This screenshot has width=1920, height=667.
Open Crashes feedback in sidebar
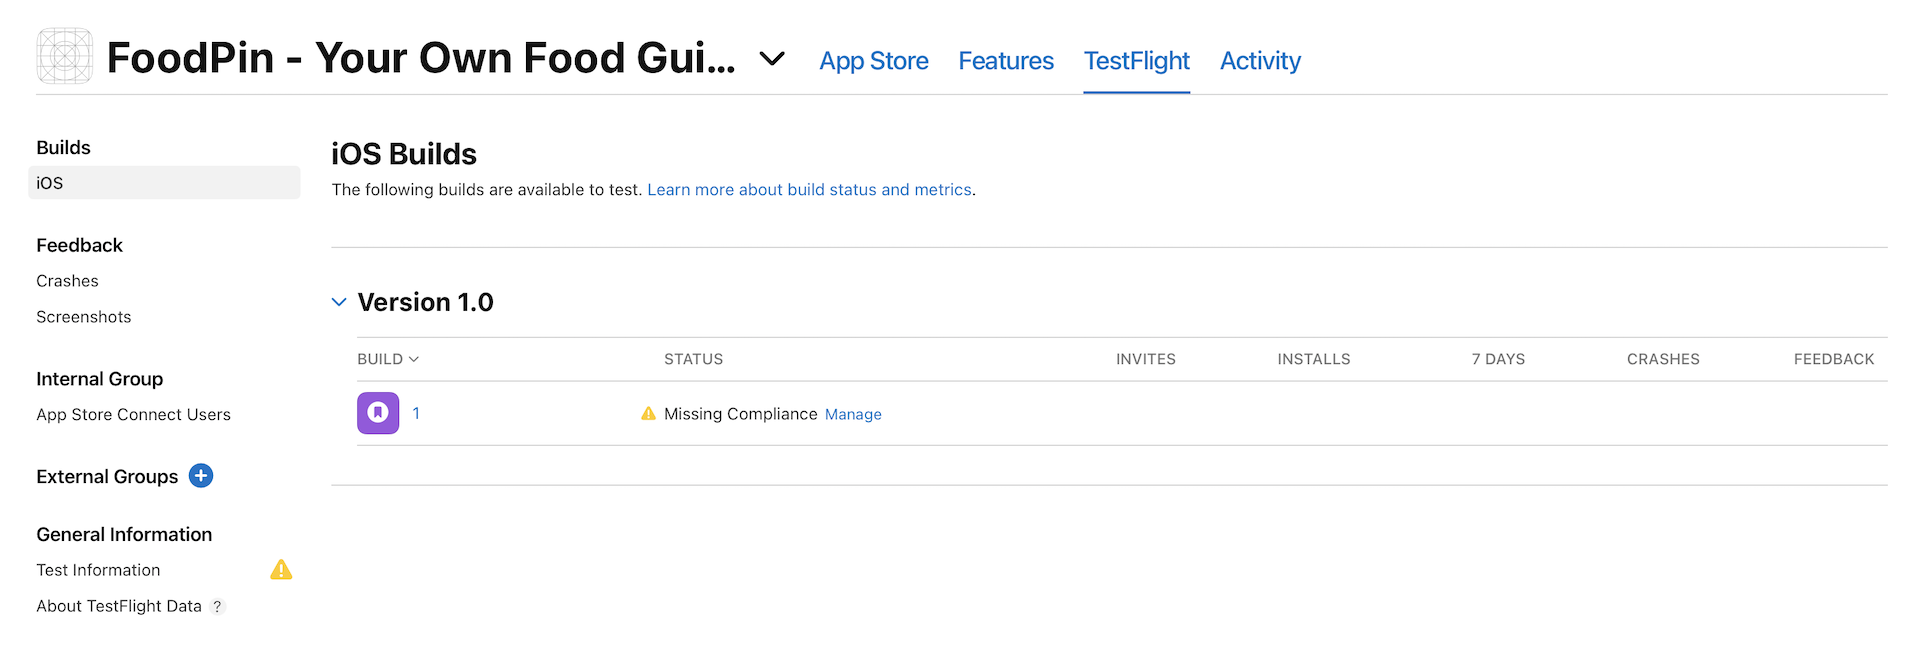68,281
